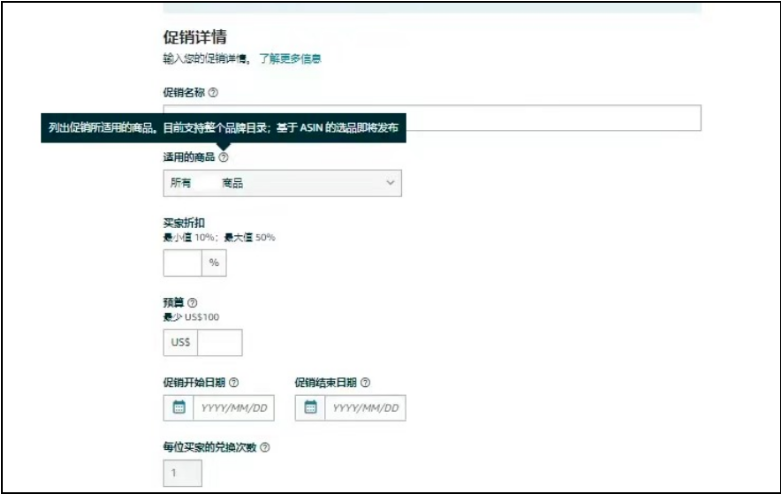Click the help icon beside 促销名称
The width and height of the screenshot is (781, 494).
(x=213, y=92)
